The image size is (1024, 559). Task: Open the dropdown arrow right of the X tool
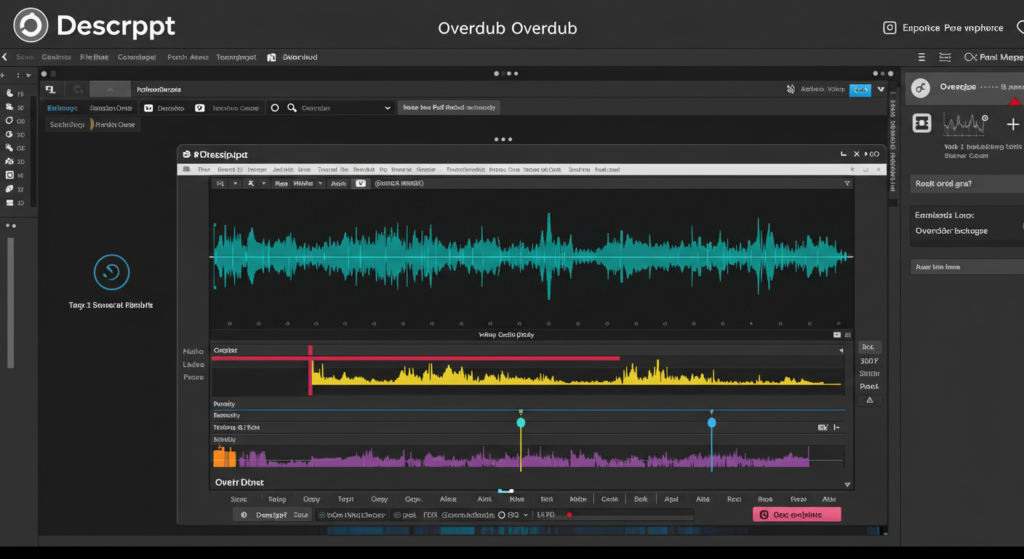tap(264, 184)
